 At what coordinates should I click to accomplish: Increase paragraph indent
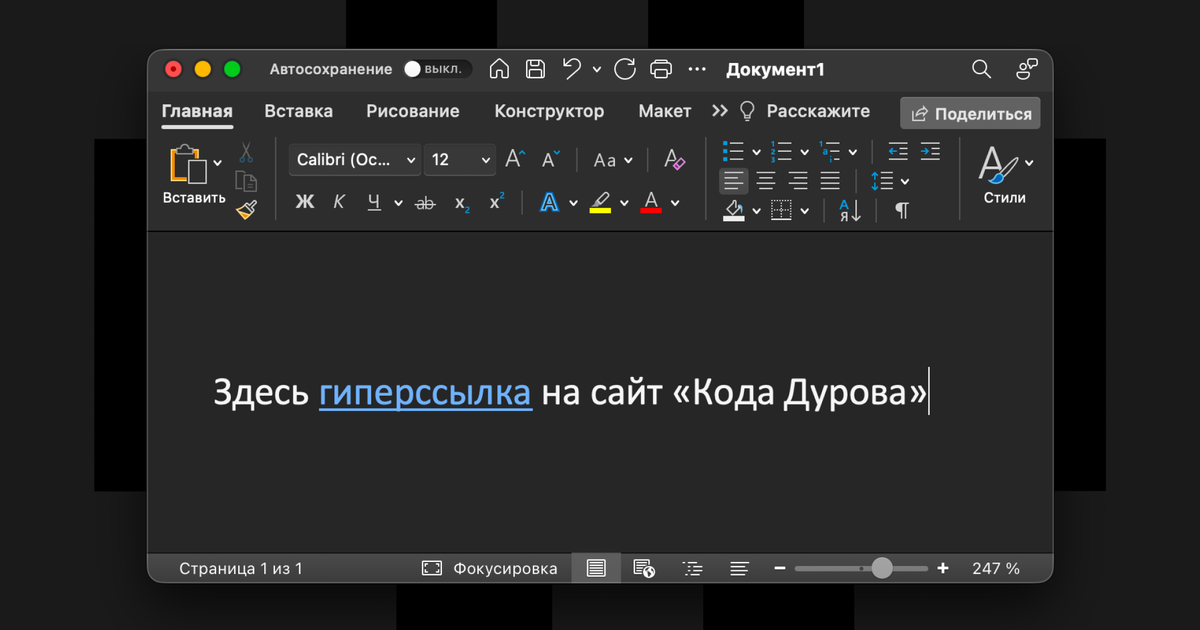click(930, 152)
